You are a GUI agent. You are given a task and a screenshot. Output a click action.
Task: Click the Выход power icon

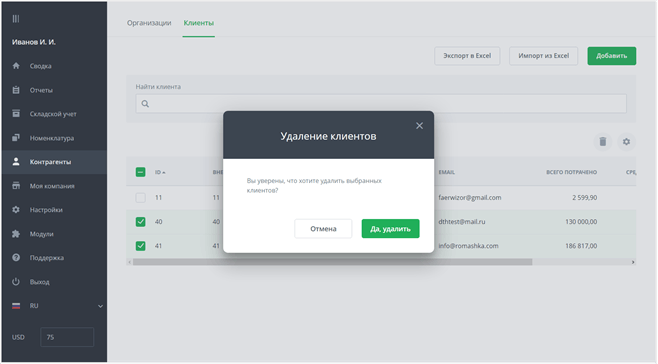click(16, 282)
